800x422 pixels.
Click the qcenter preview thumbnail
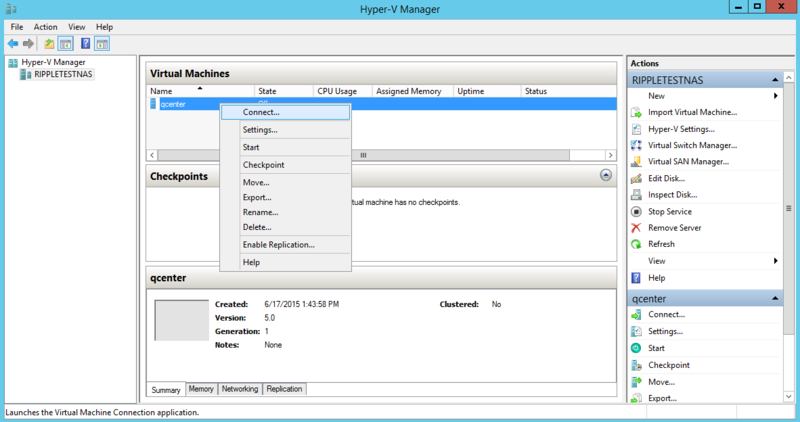182,320
